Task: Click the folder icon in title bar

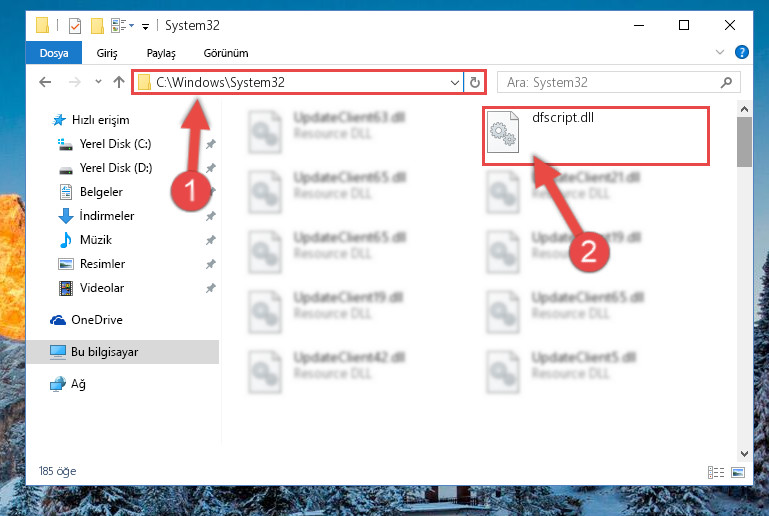Action: [x=43, y=25]
